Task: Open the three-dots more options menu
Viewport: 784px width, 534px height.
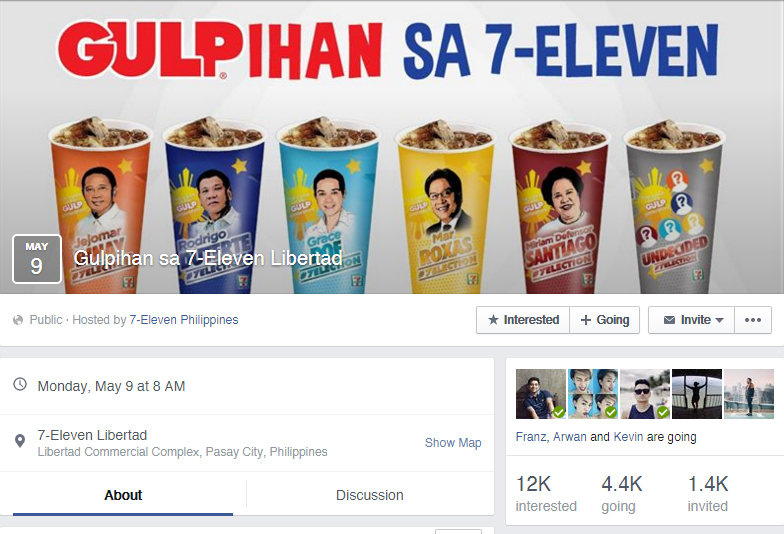Action: 752,320
